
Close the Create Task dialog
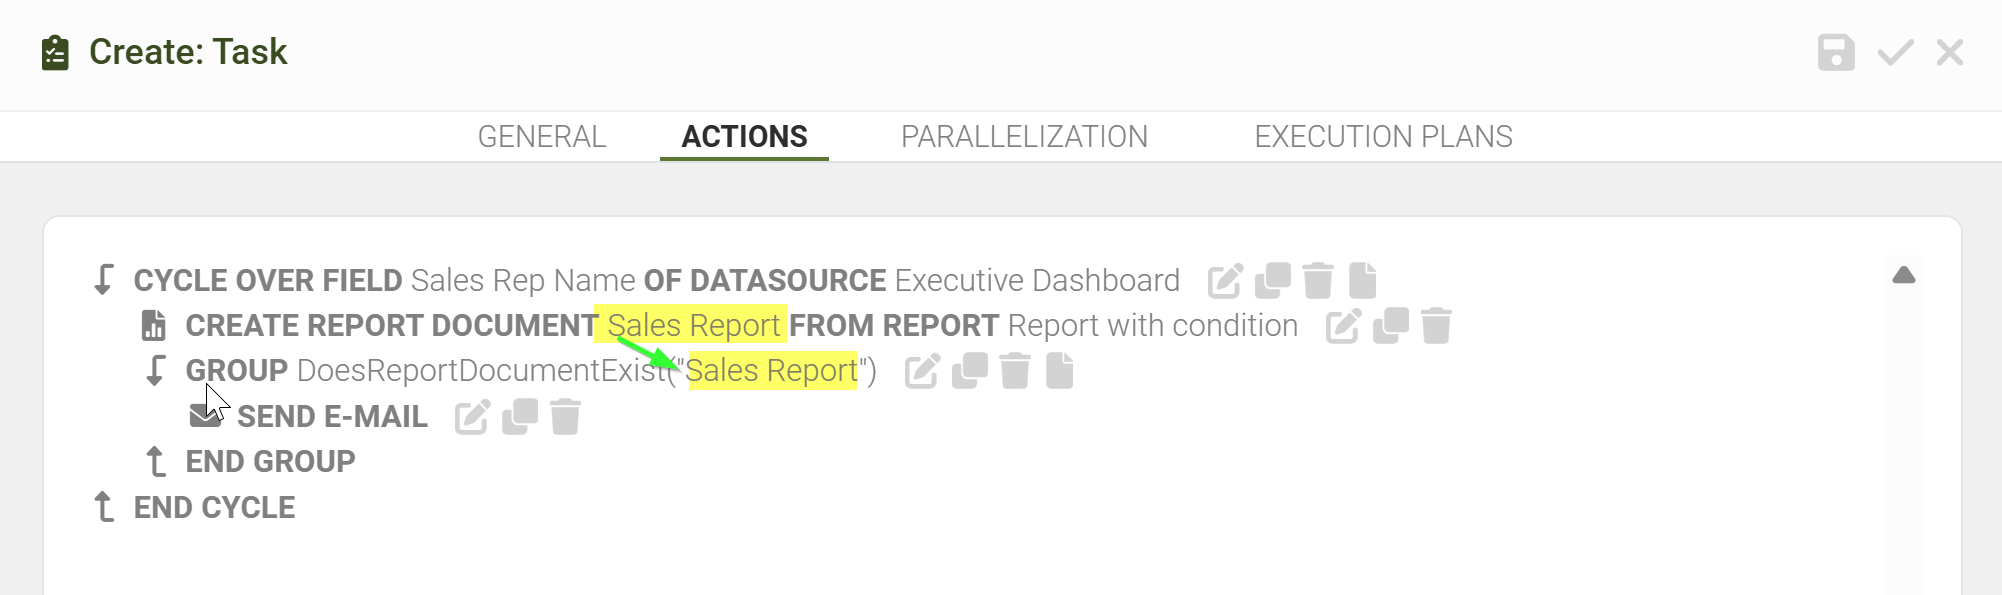[x=1950, y=52]
